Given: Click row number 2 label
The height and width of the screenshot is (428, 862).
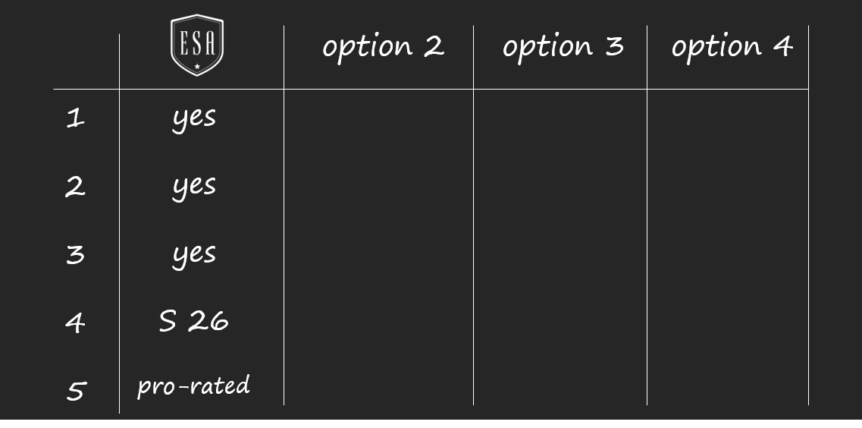Looking at the screenshot, I should click(x=75, y=187).
